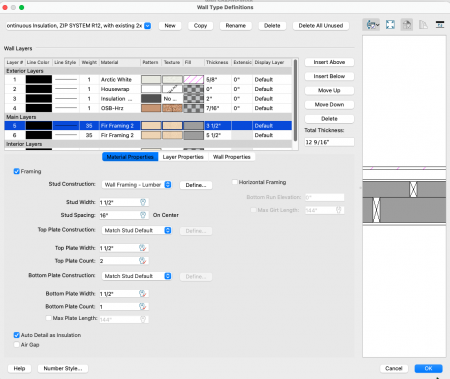
Task: Enable the Air Gap checkbox
Action: pos(16,345)
